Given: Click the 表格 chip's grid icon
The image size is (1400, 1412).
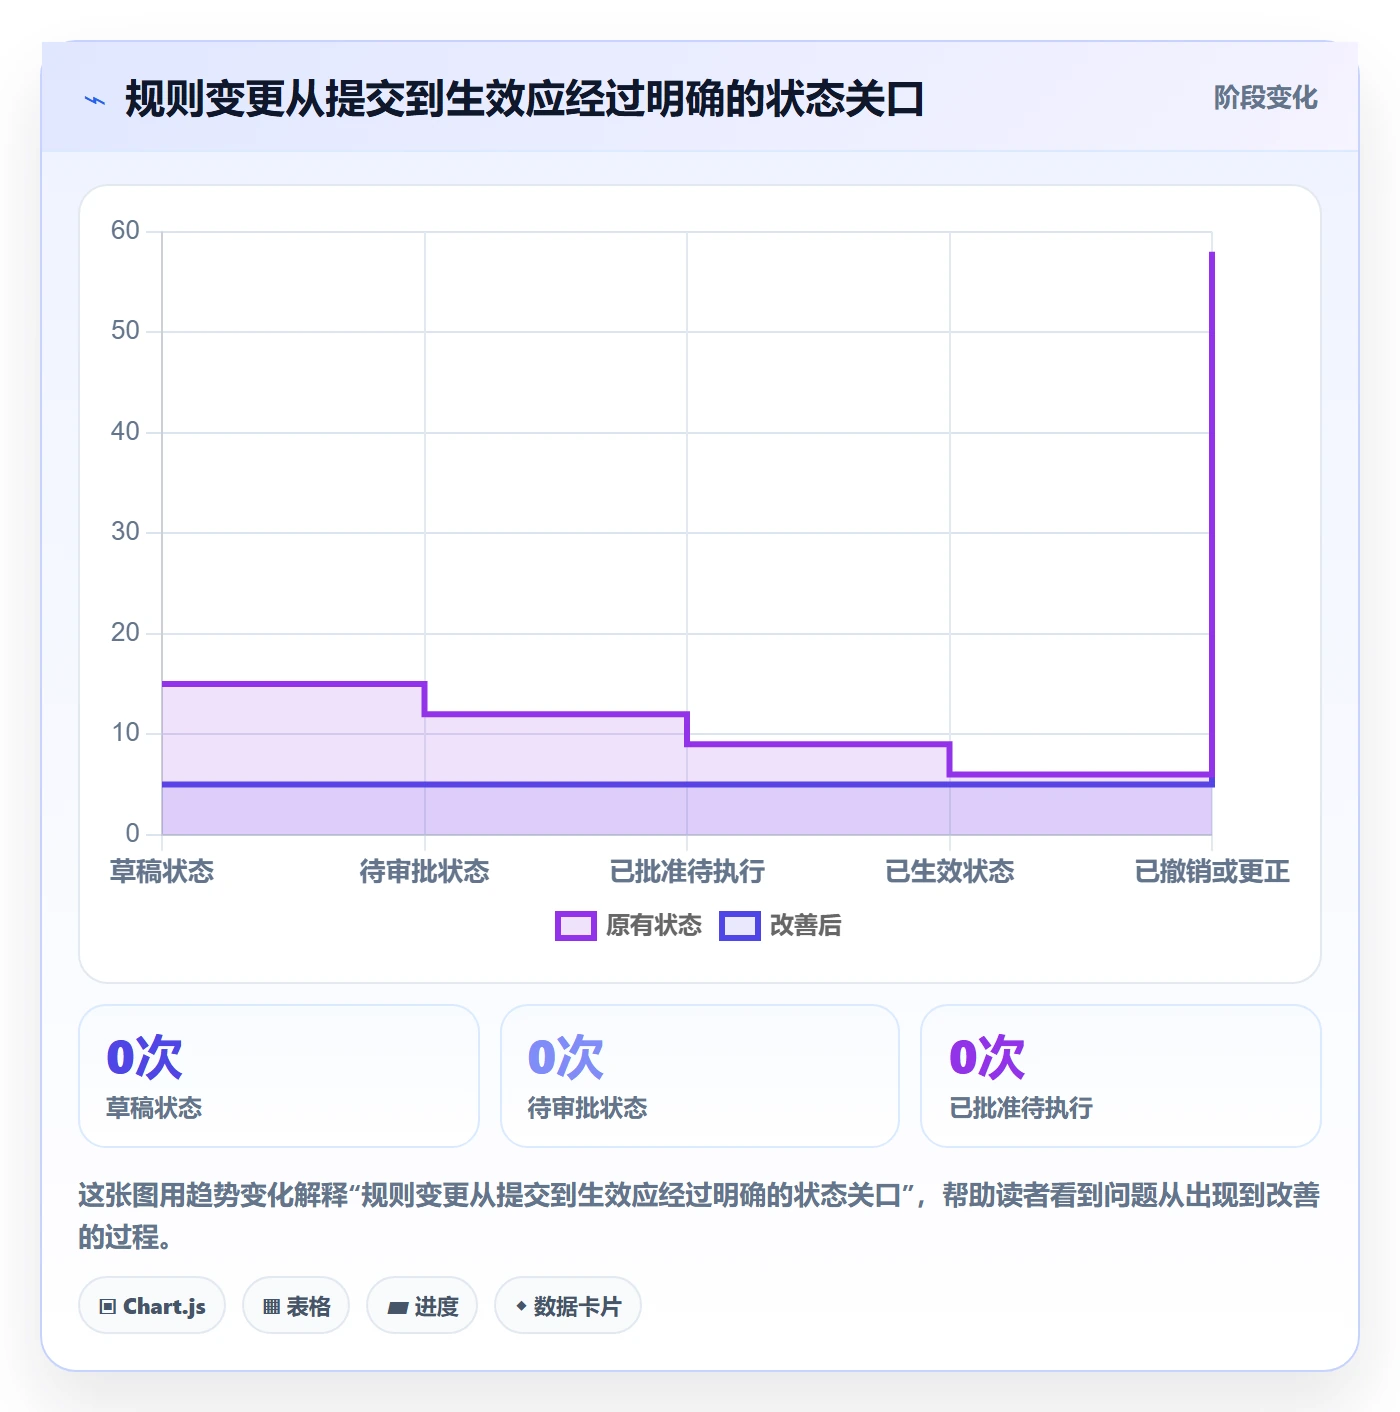Looking at the screenshot, I should click(x=271, y=1306).
